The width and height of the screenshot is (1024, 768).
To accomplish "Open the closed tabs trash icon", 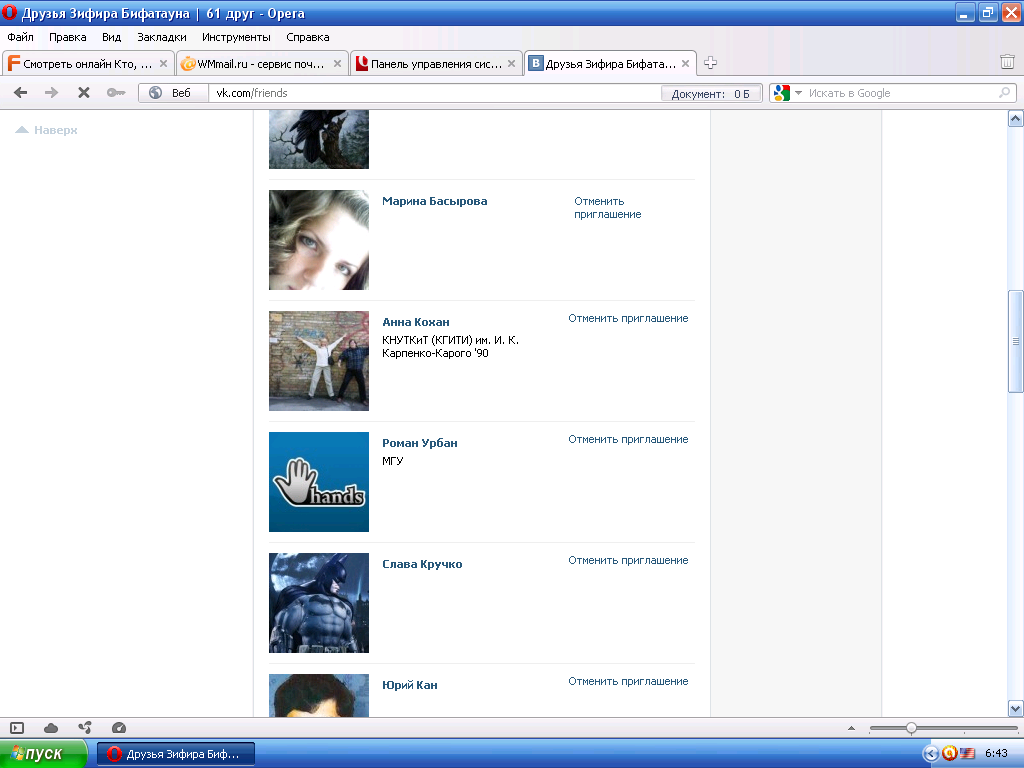I will click(1007, 62).
